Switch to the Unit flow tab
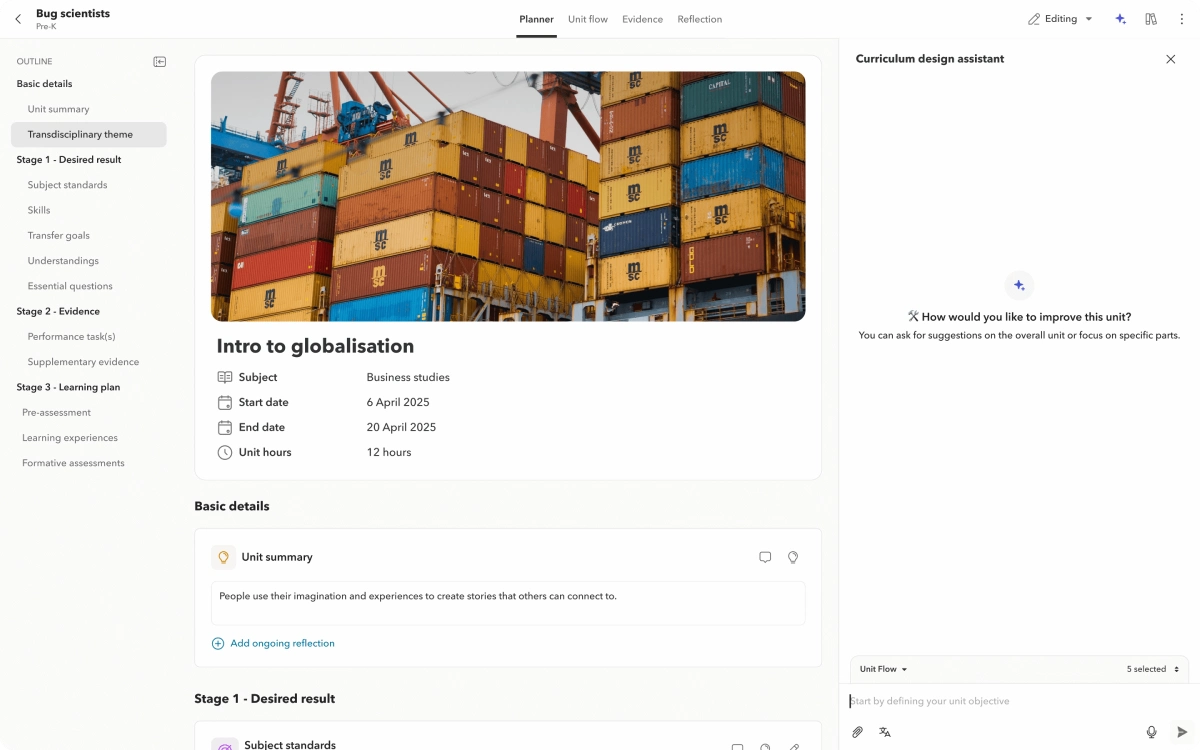The width and height of the screenshot is (1200, 750). (x=587, y=19)
